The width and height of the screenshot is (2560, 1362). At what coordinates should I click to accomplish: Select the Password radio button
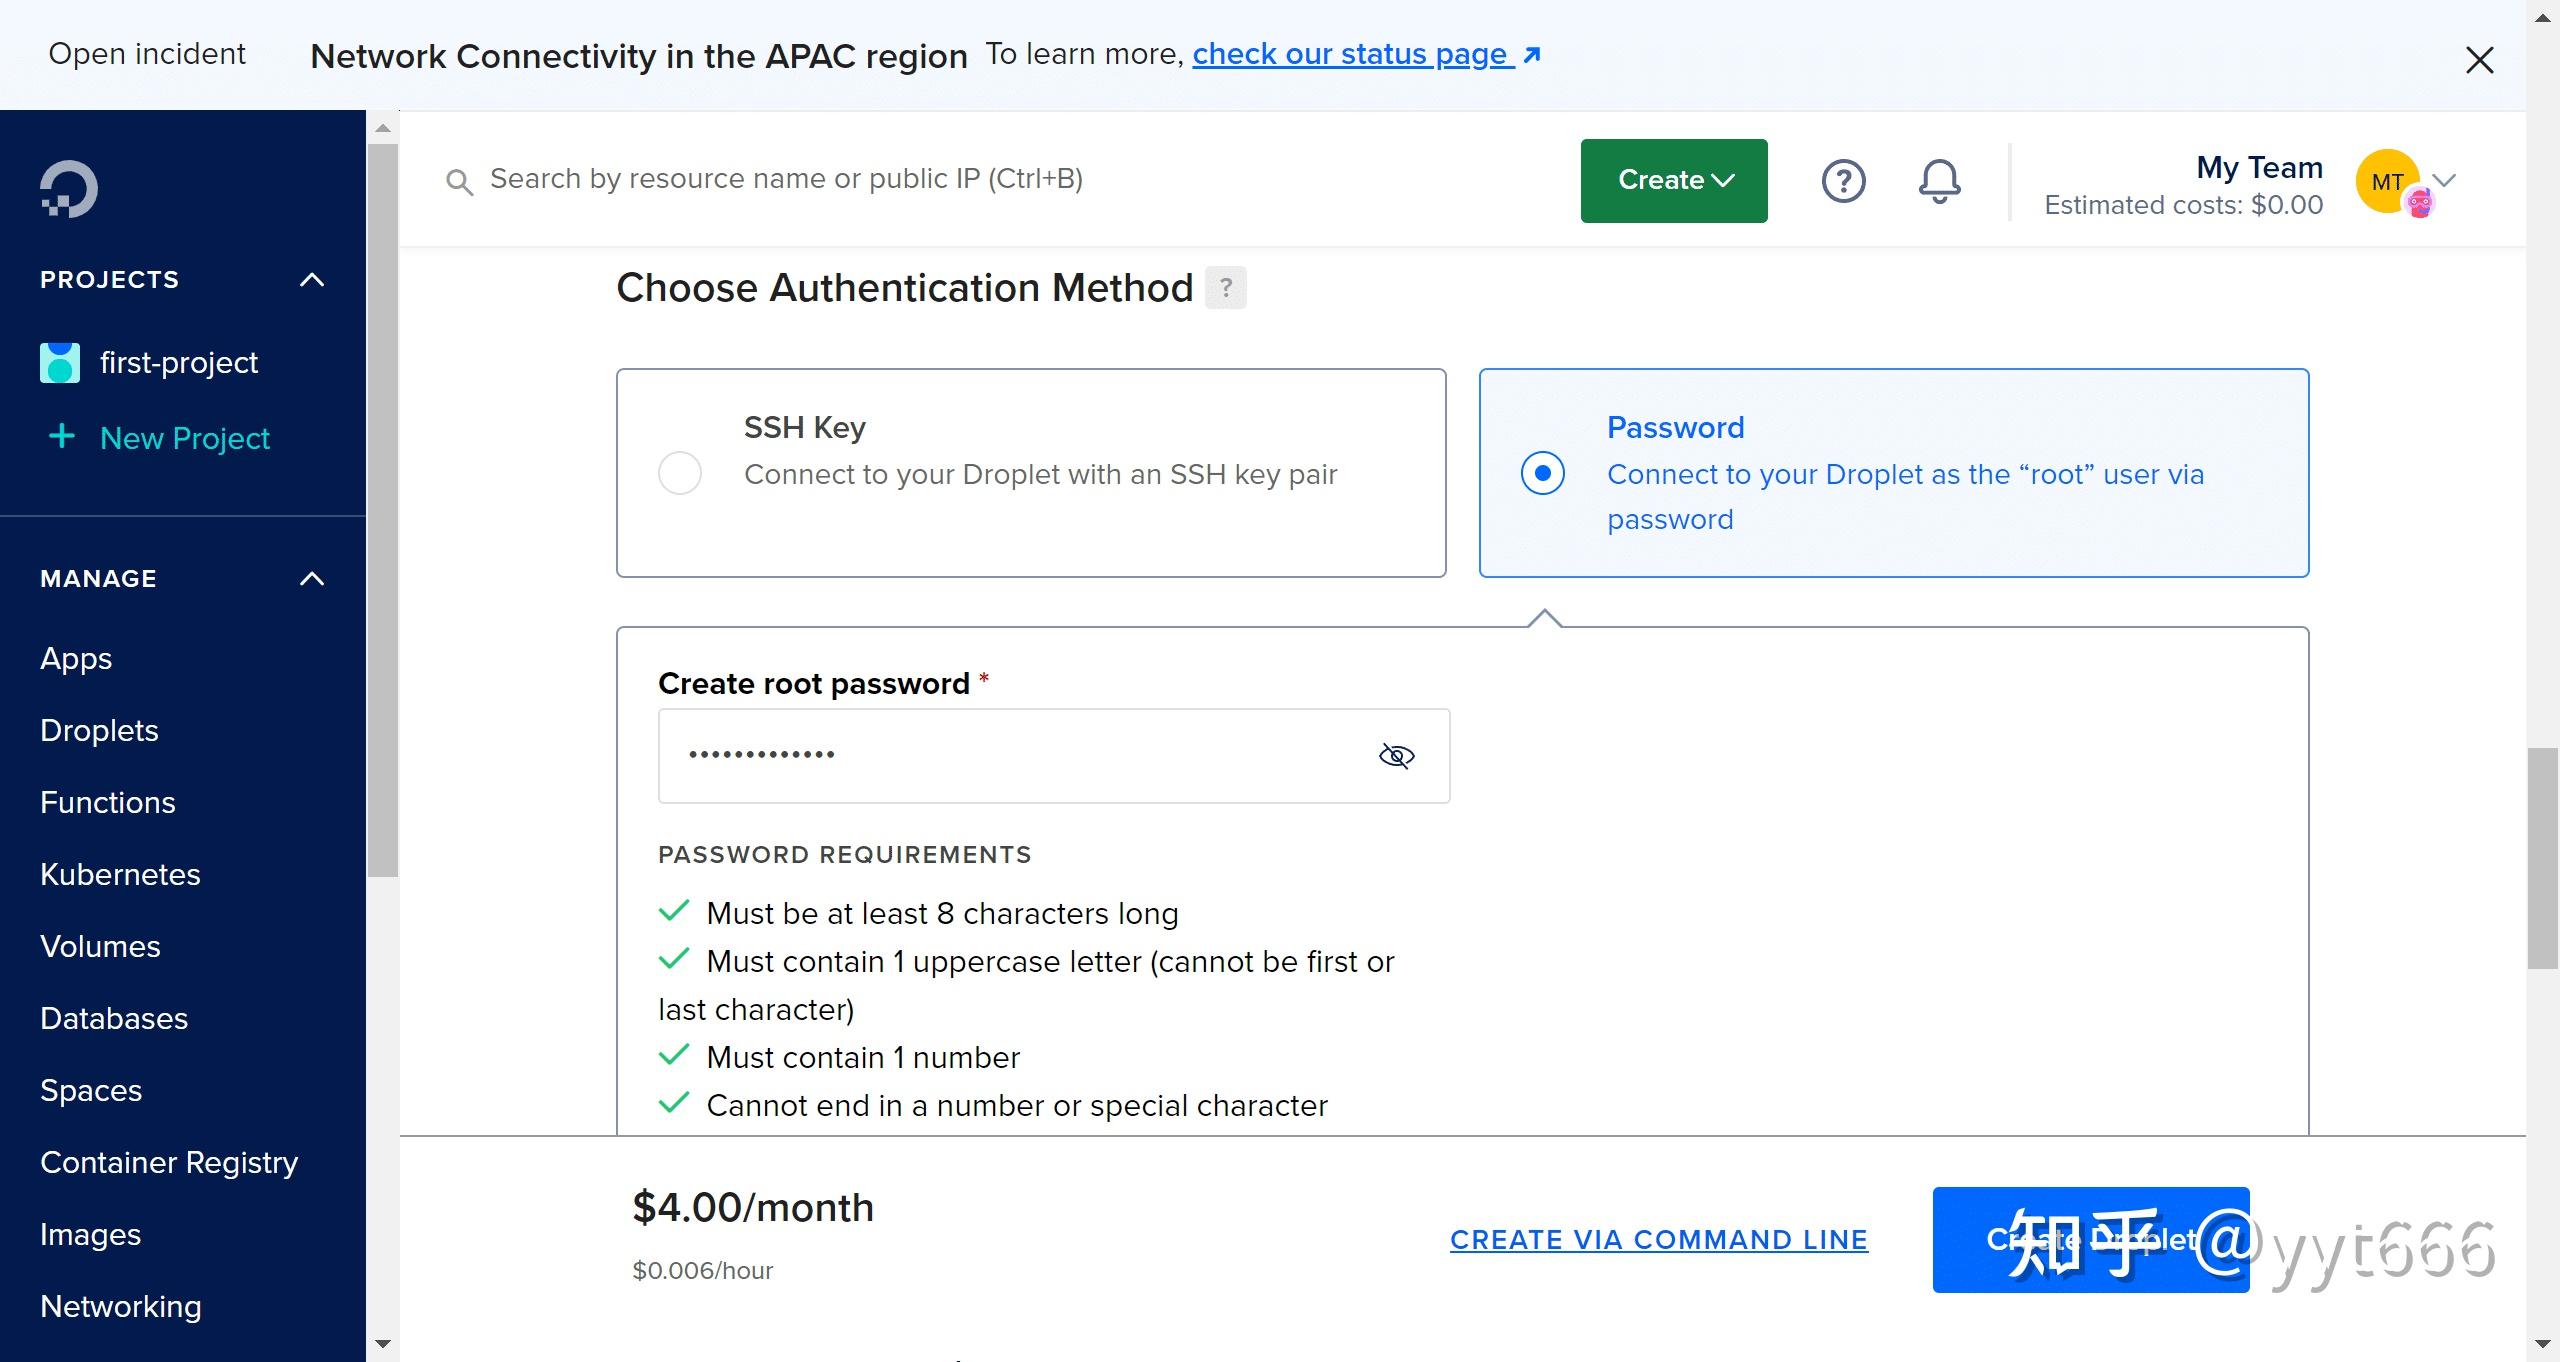tap(1542, 473)
